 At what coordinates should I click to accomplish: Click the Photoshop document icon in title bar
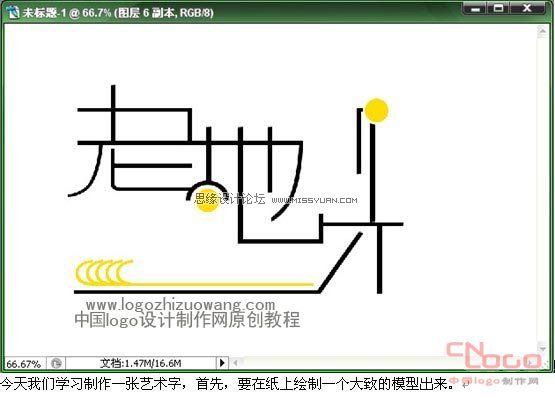pyautogui.click(x=13, y=12)
